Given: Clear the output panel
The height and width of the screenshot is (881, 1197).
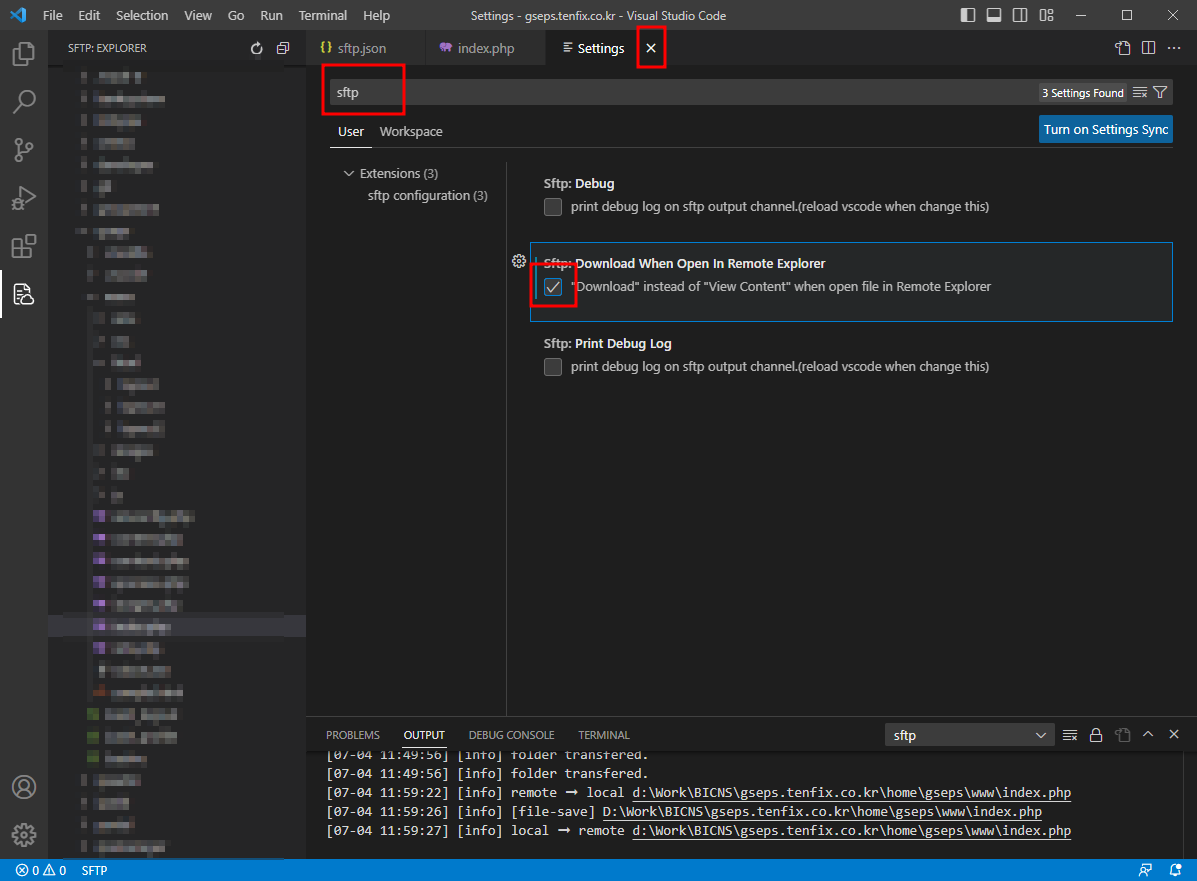Looking at the screenshot, I should (x=1070, y=735).
